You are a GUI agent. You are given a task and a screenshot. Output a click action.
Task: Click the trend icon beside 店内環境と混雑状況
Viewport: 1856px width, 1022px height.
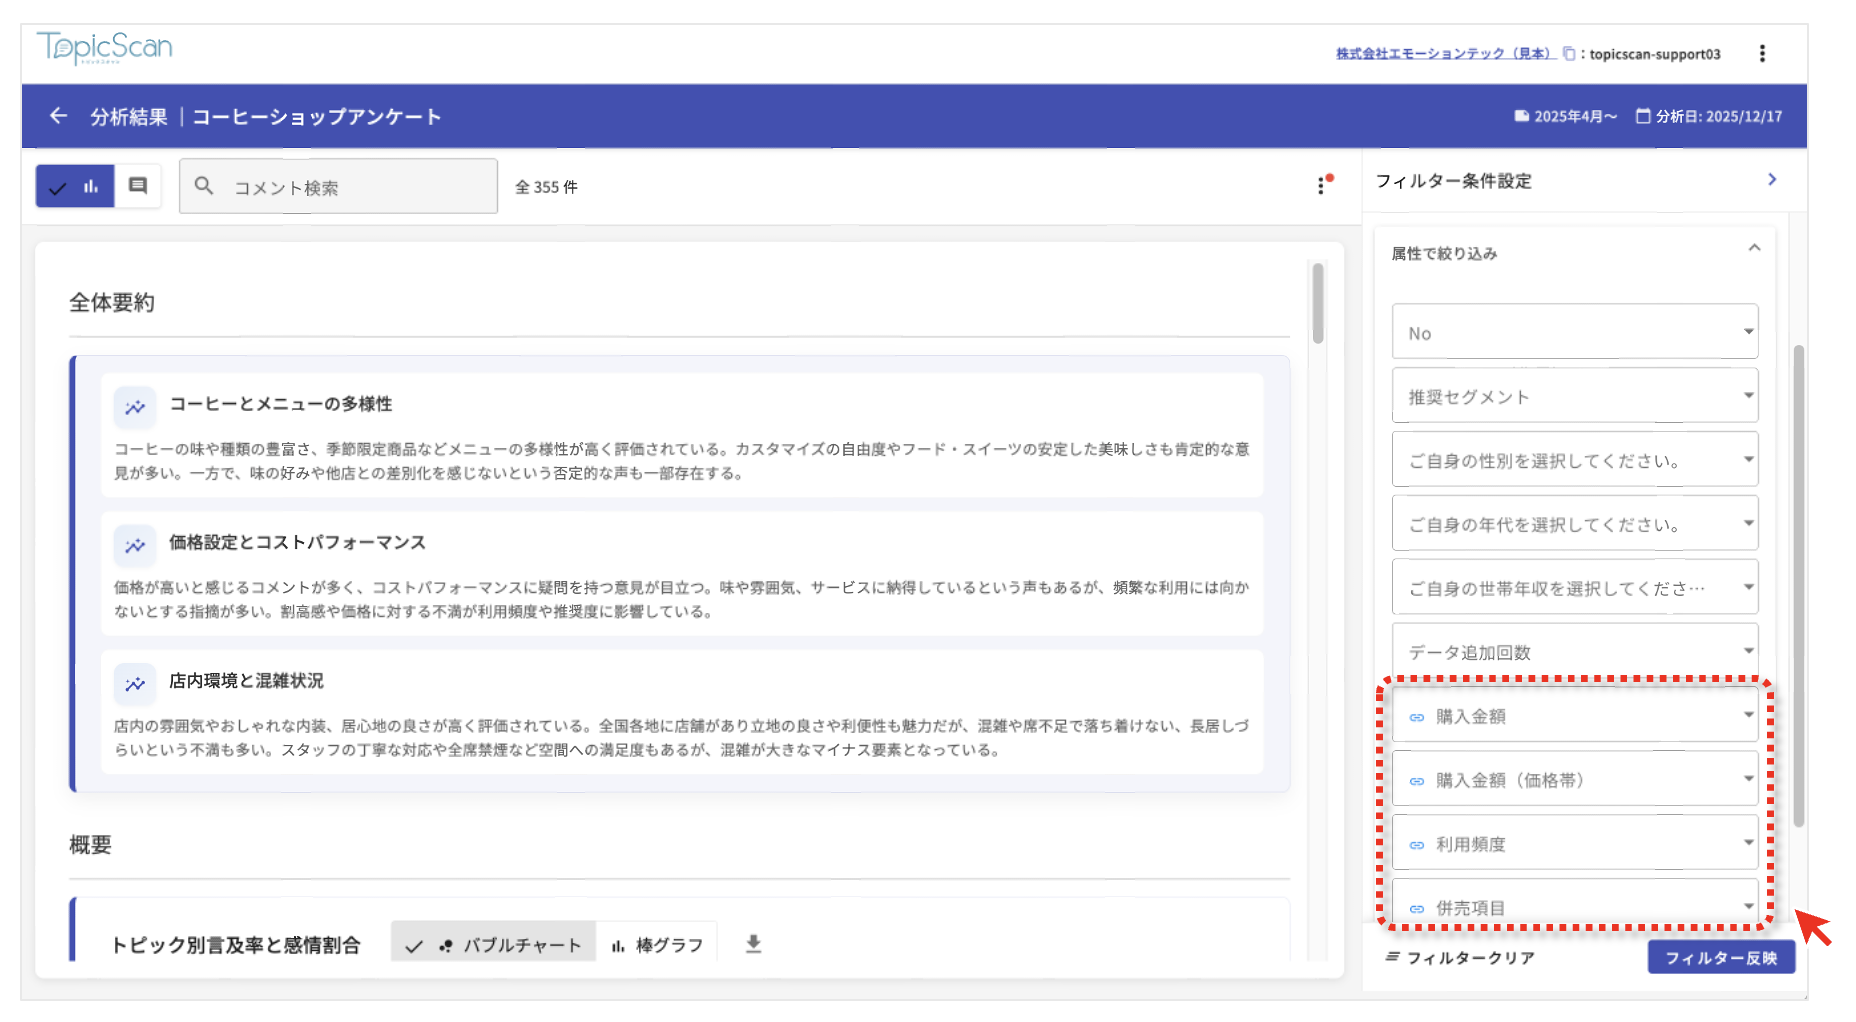pos(135,684)
